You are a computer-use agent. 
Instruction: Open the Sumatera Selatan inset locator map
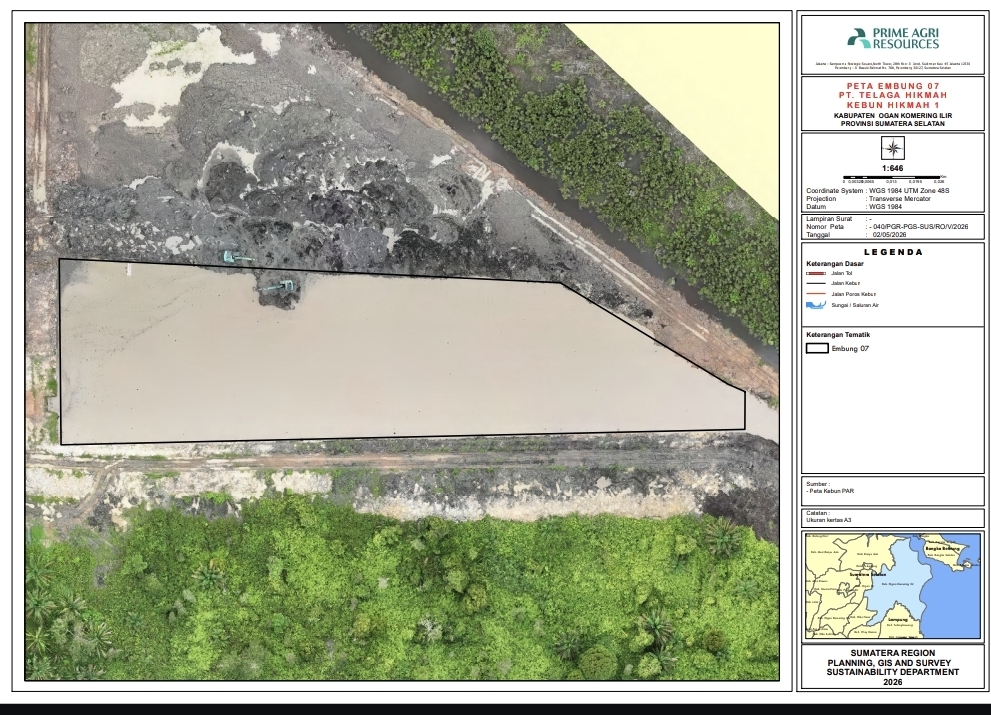coord(892,585)
